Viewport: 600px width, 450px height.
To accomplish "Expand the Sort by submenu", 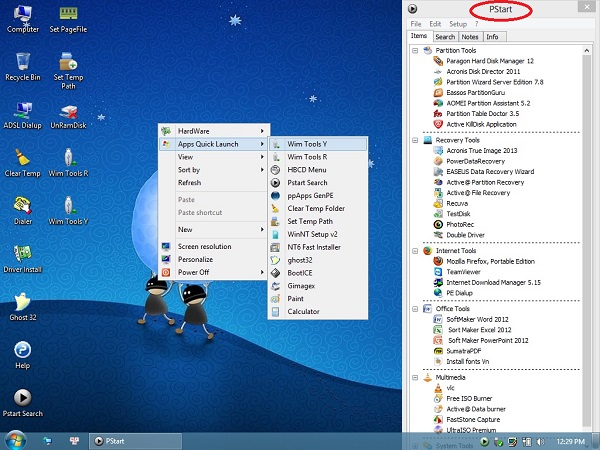I will tap(214, 170).
